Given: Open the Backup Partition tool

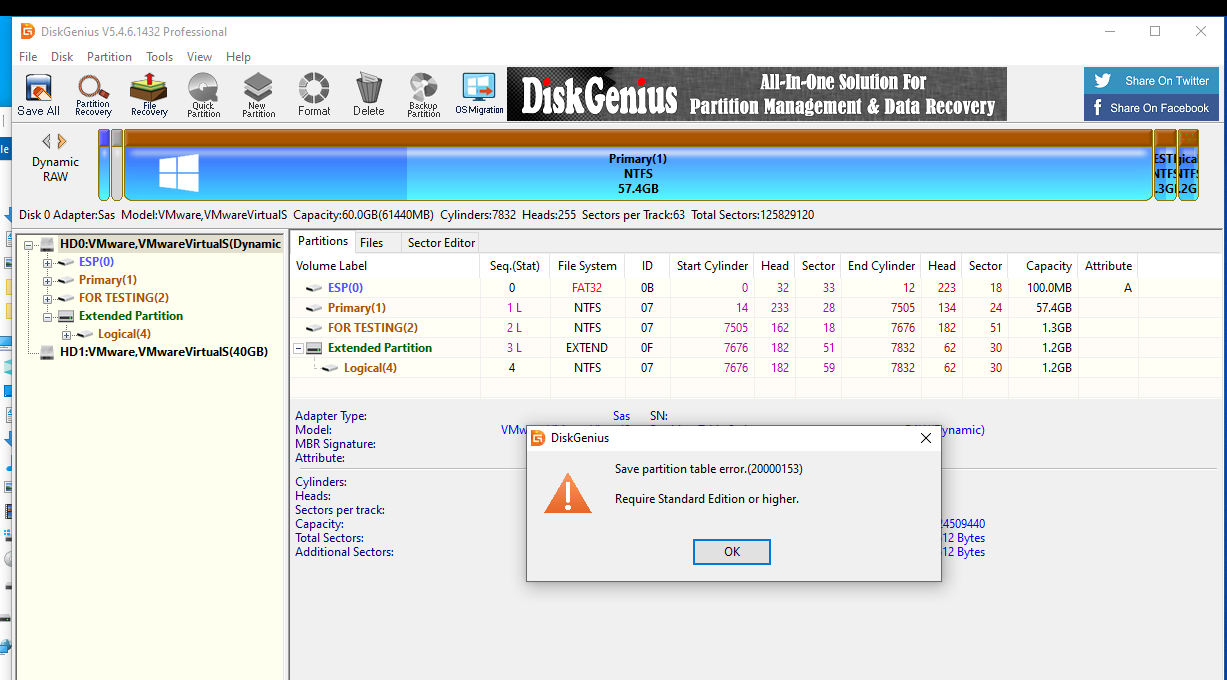Looking at the screenshot, I should (x=423, y=95).
